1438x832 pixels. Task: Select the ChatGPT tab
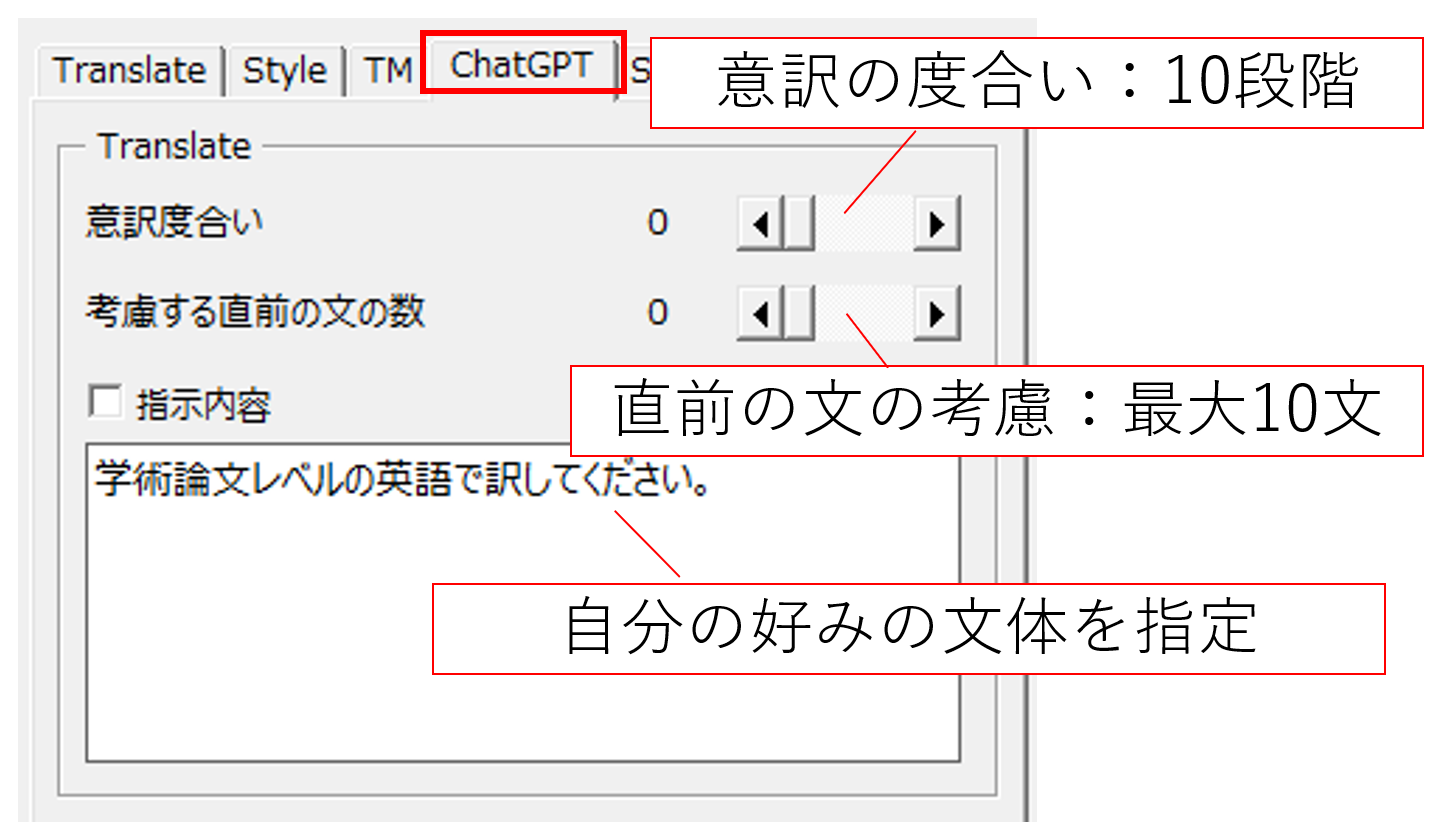click(520, 65)
